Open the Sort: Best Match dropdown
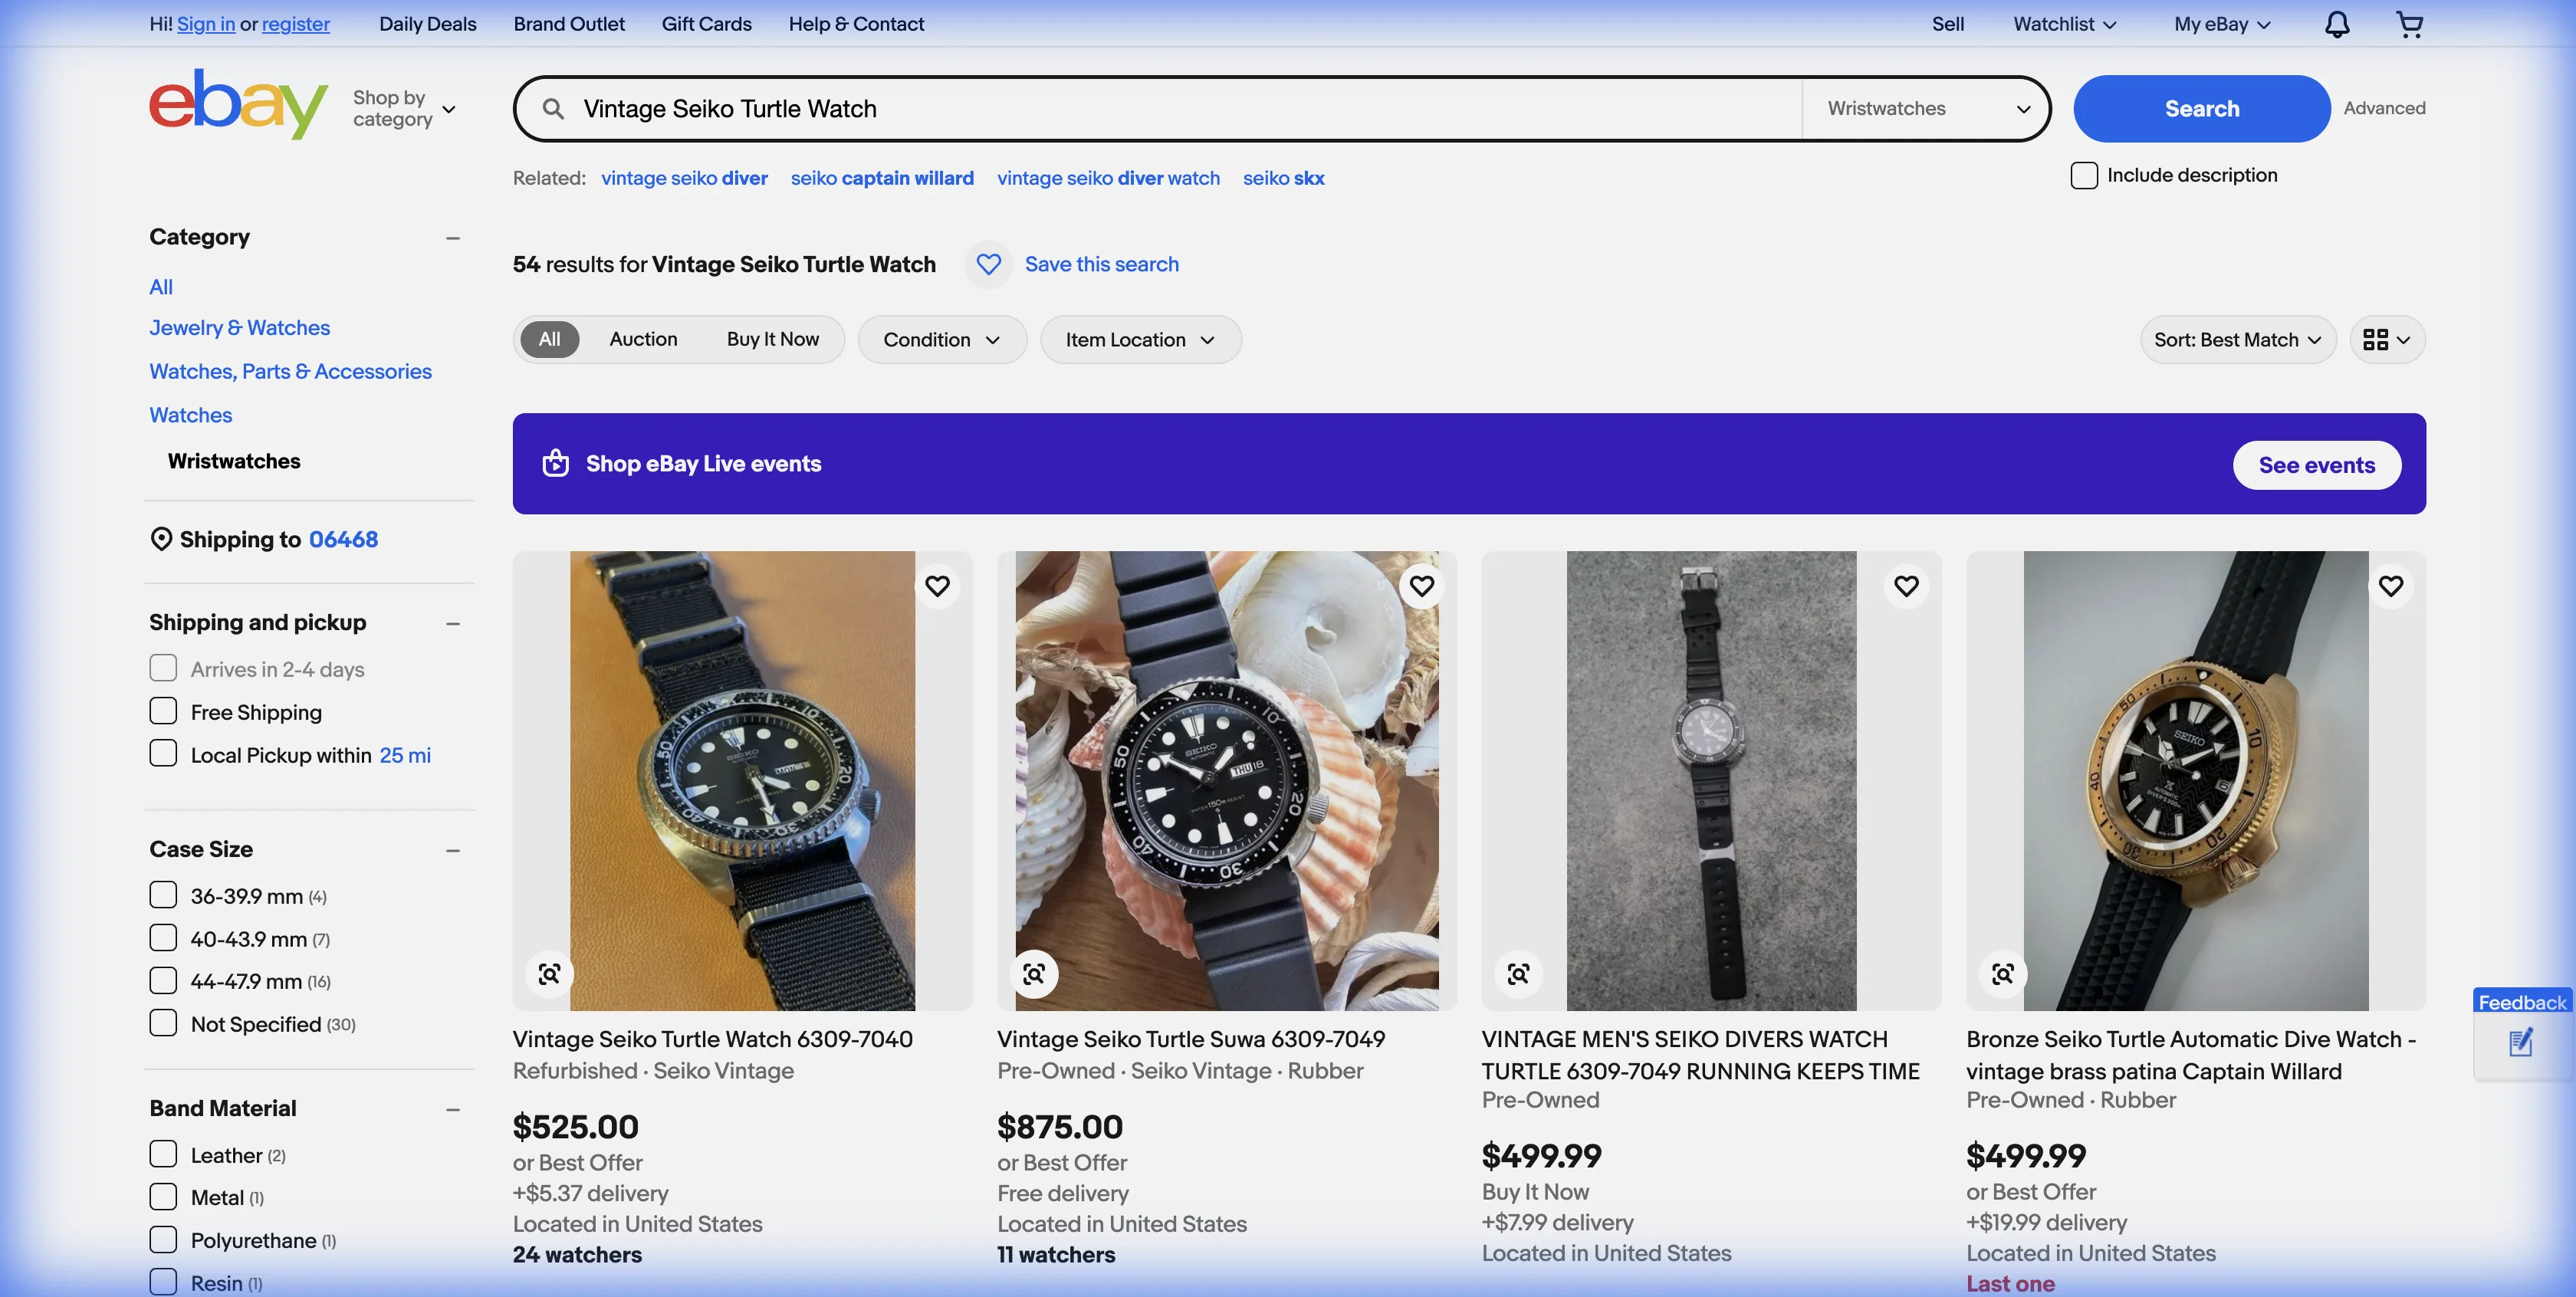Viewport: 2576px width, 1297px height. tap(2237, 339)
